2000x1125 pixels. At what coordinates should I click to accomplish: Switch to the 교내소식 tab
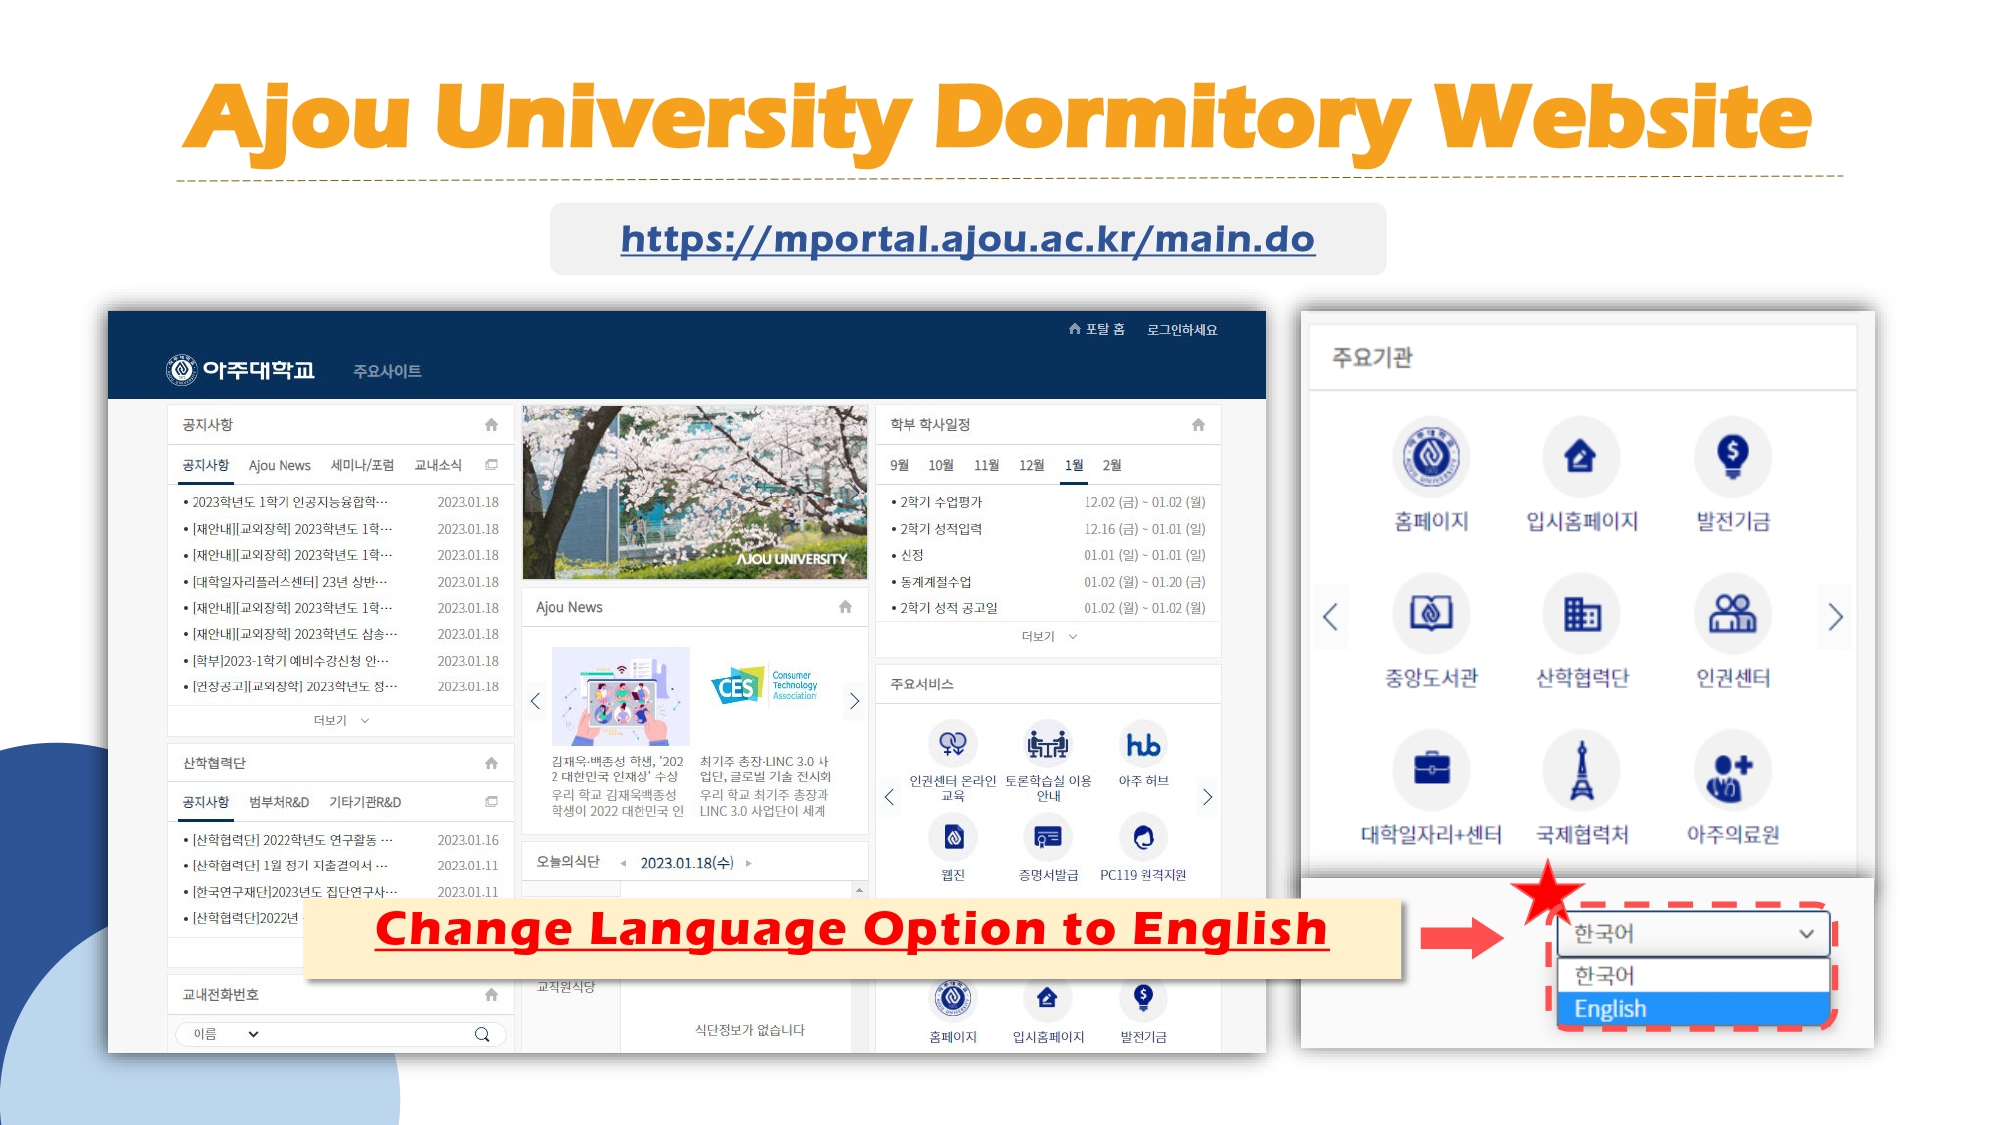click(438, 465)
